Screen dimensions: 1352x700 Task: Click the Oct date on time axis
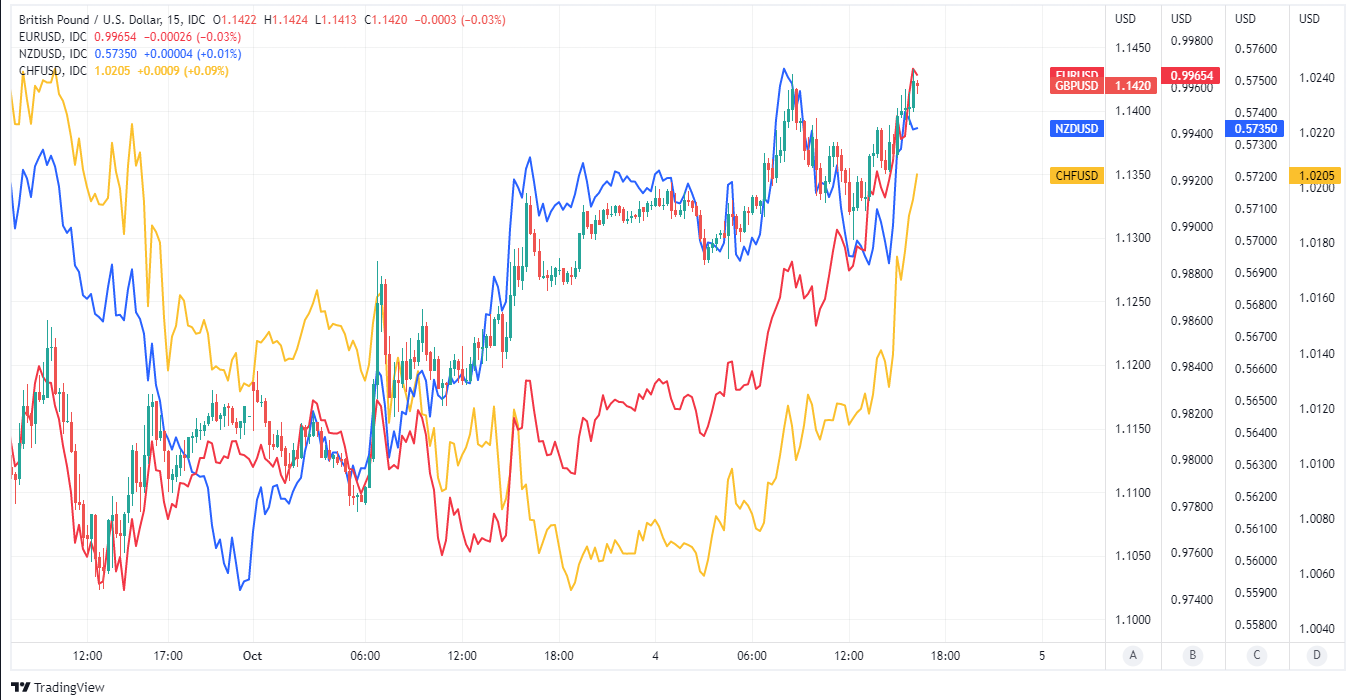[x=252, y=656]
